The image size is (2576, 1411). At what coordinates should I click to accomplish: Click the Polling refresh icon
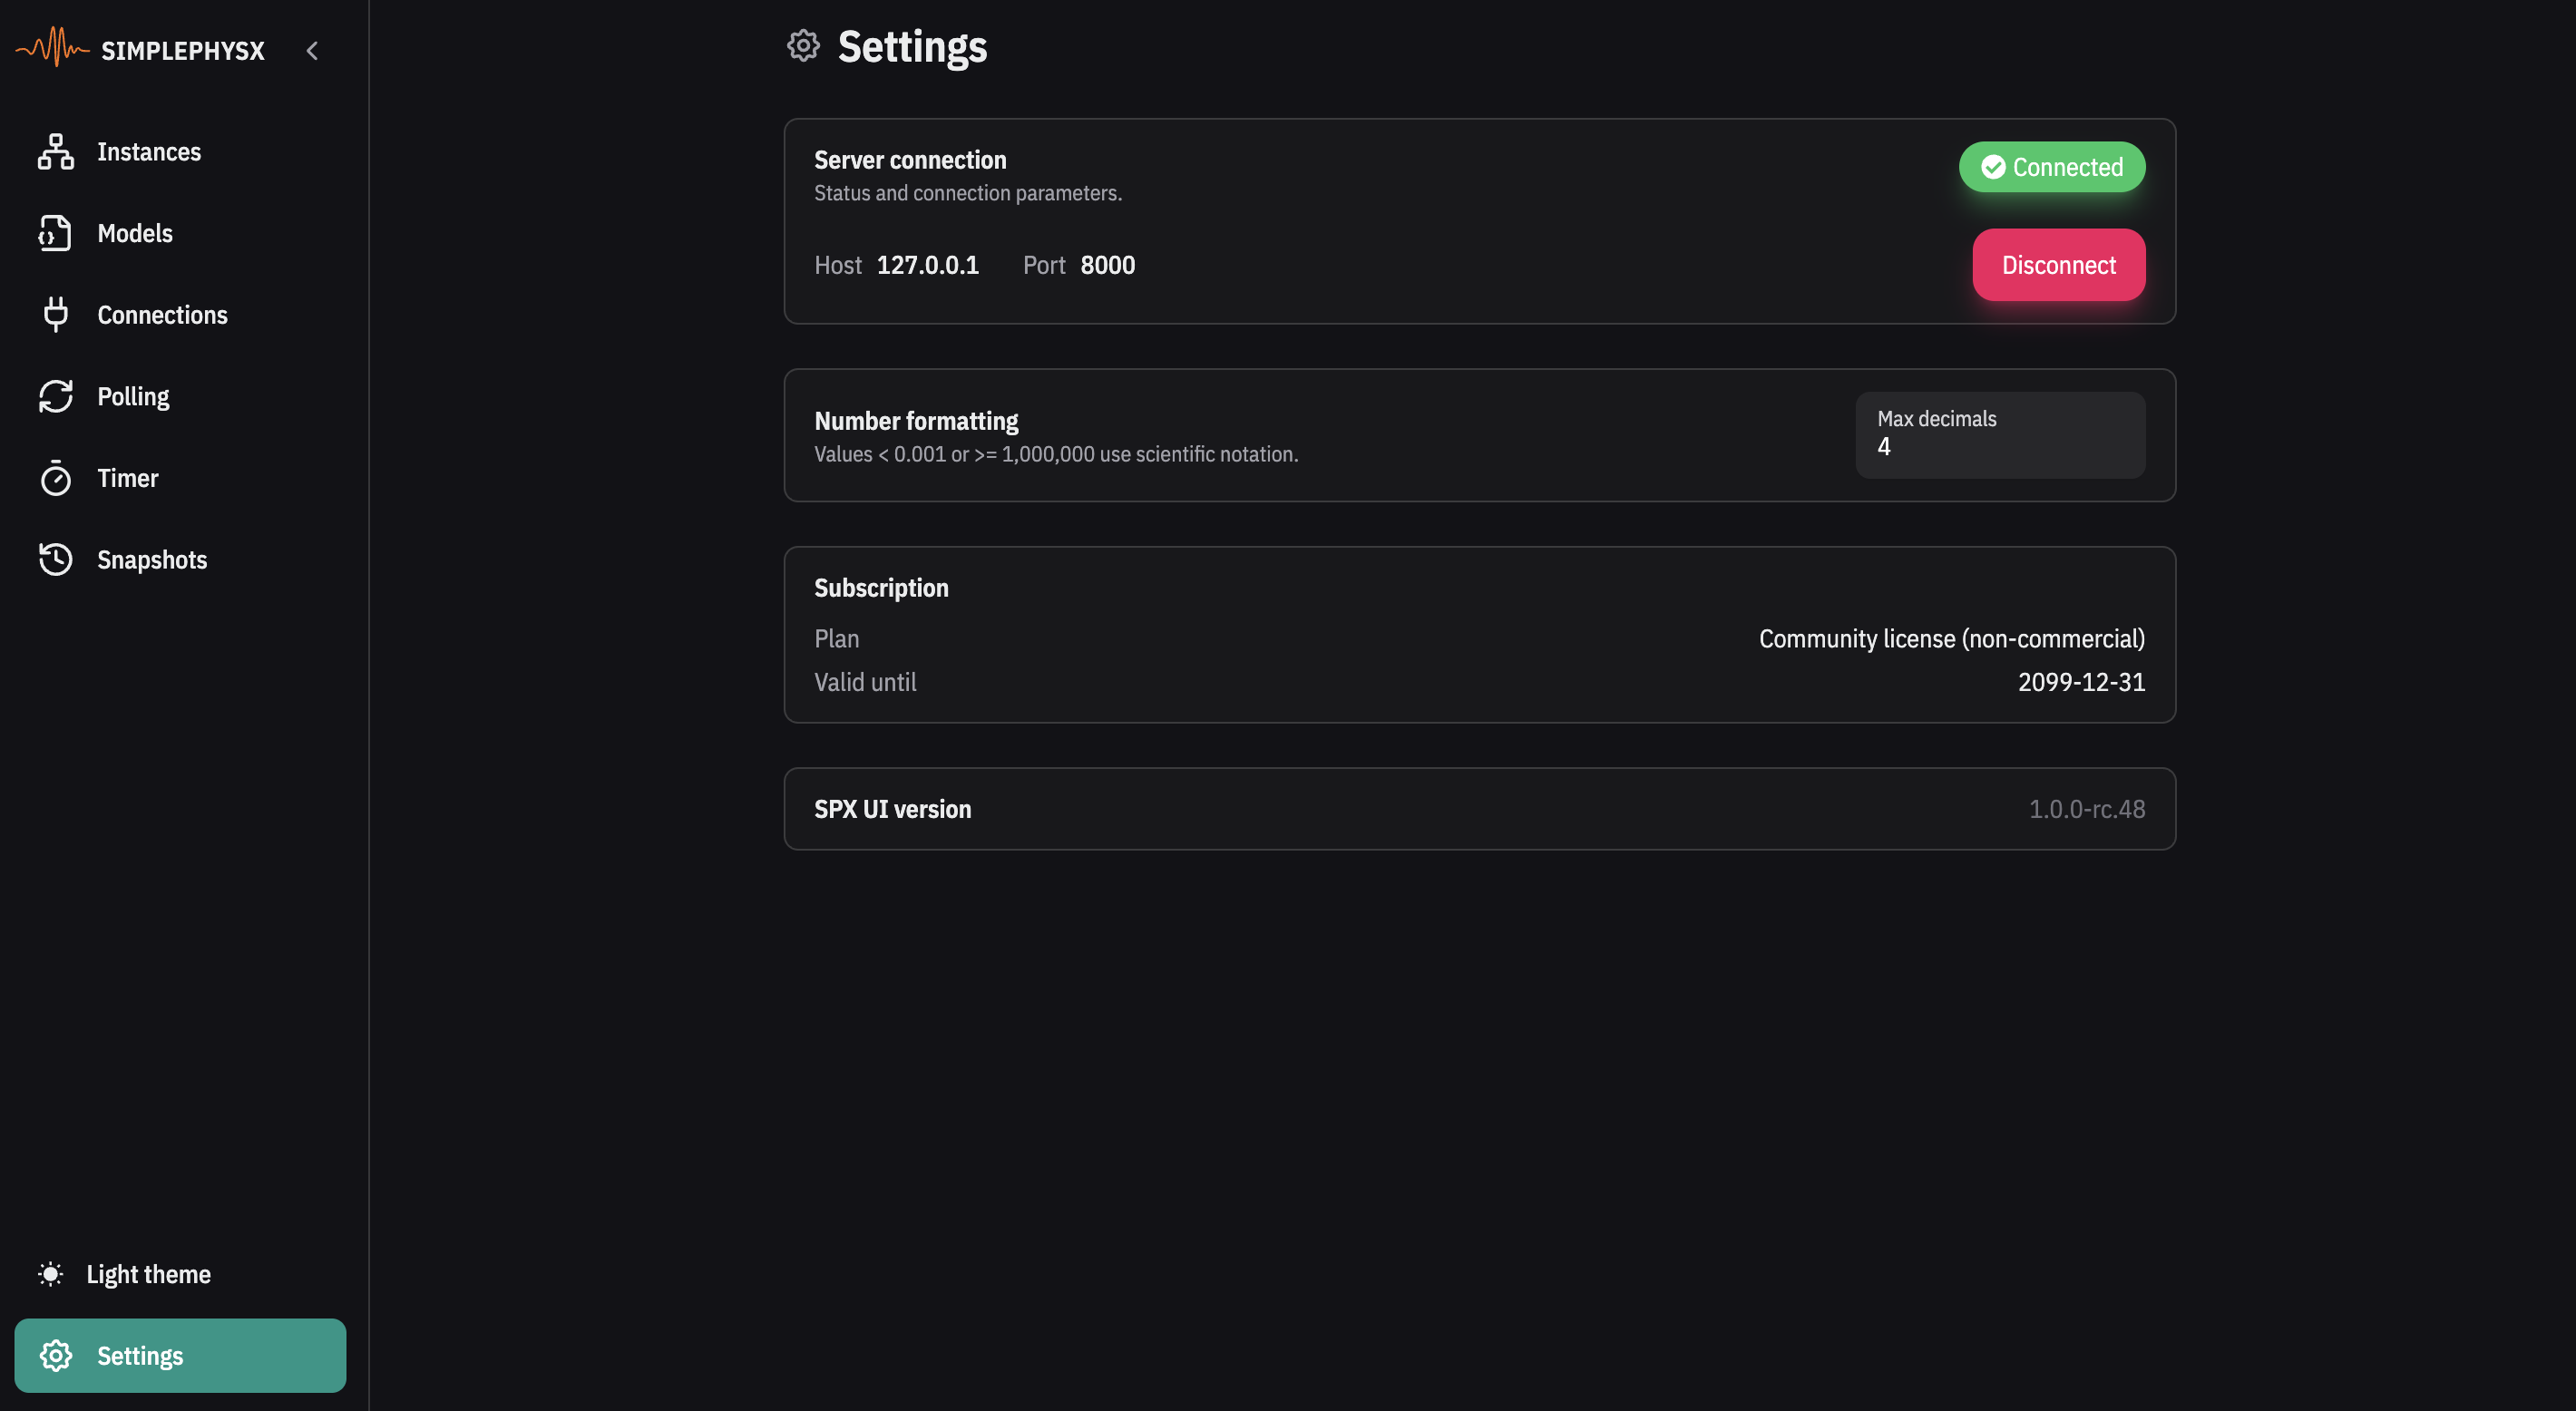coord(56,396)
